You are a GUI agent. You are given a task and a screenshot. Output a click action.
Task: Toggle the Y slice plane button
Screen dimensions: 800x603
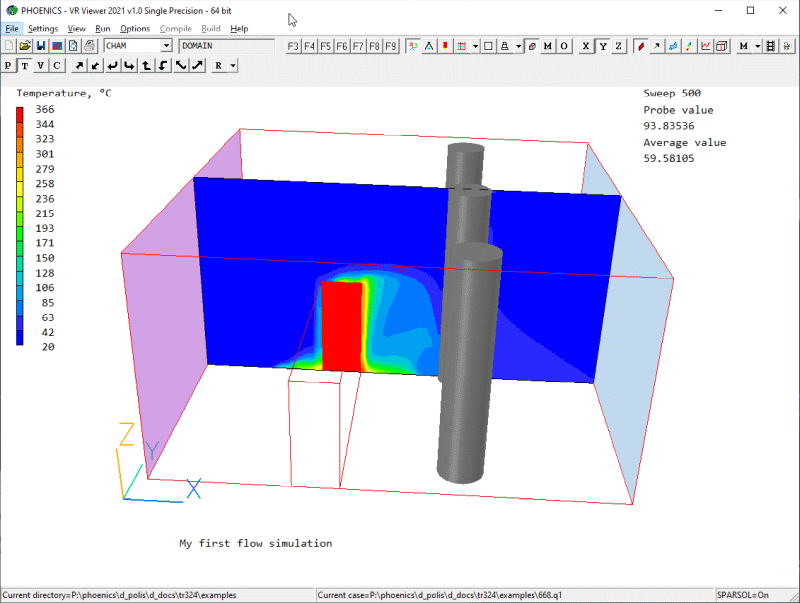tap(603, 46)
